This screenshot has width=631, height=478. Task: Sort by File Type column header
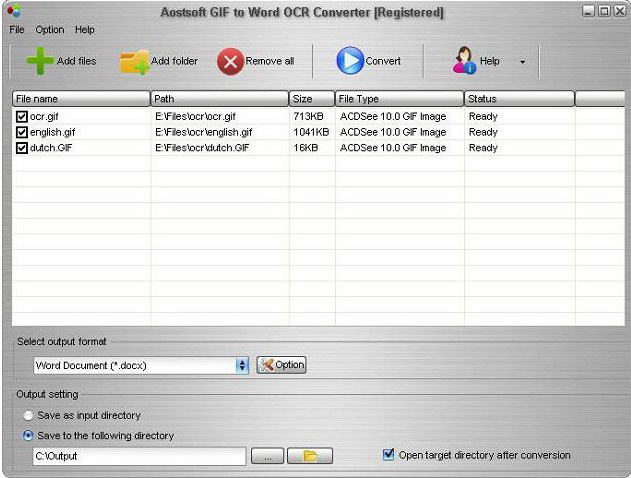(399, 99)
